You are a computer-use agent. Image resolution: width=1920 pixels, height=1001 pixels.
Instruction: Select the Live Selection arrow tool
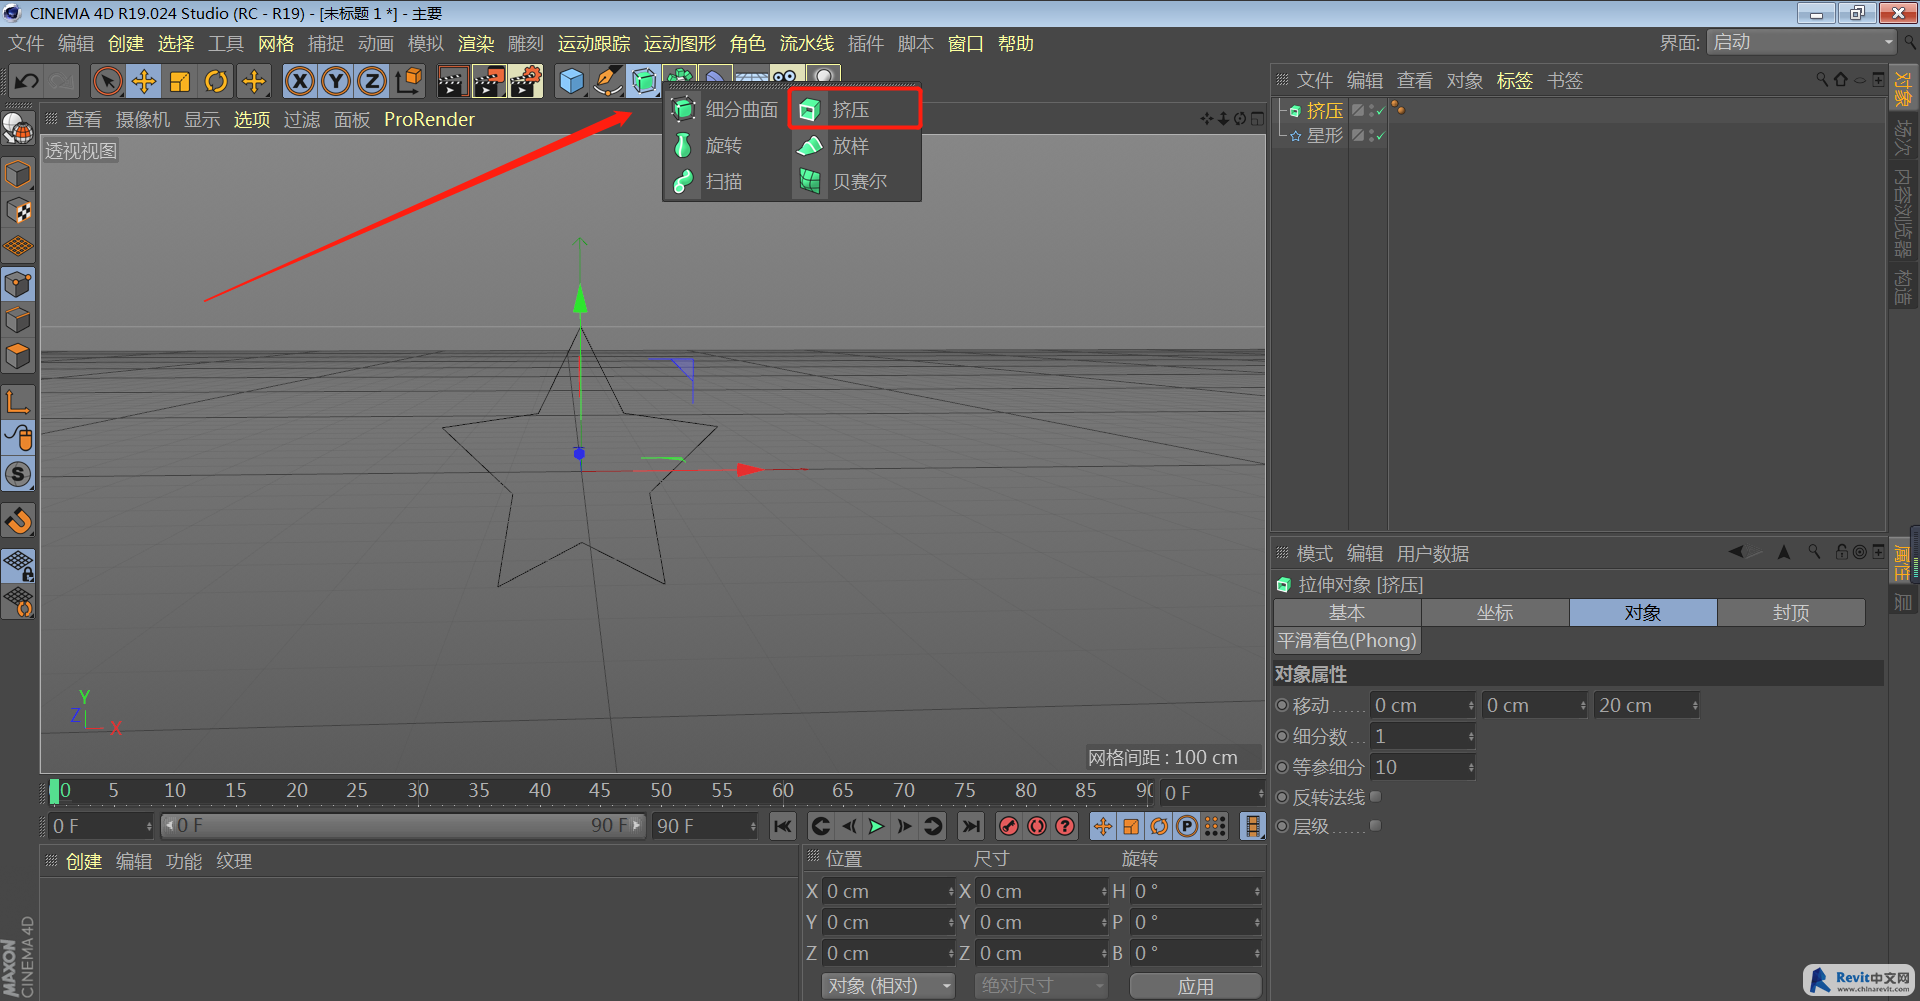click(107, 81)
